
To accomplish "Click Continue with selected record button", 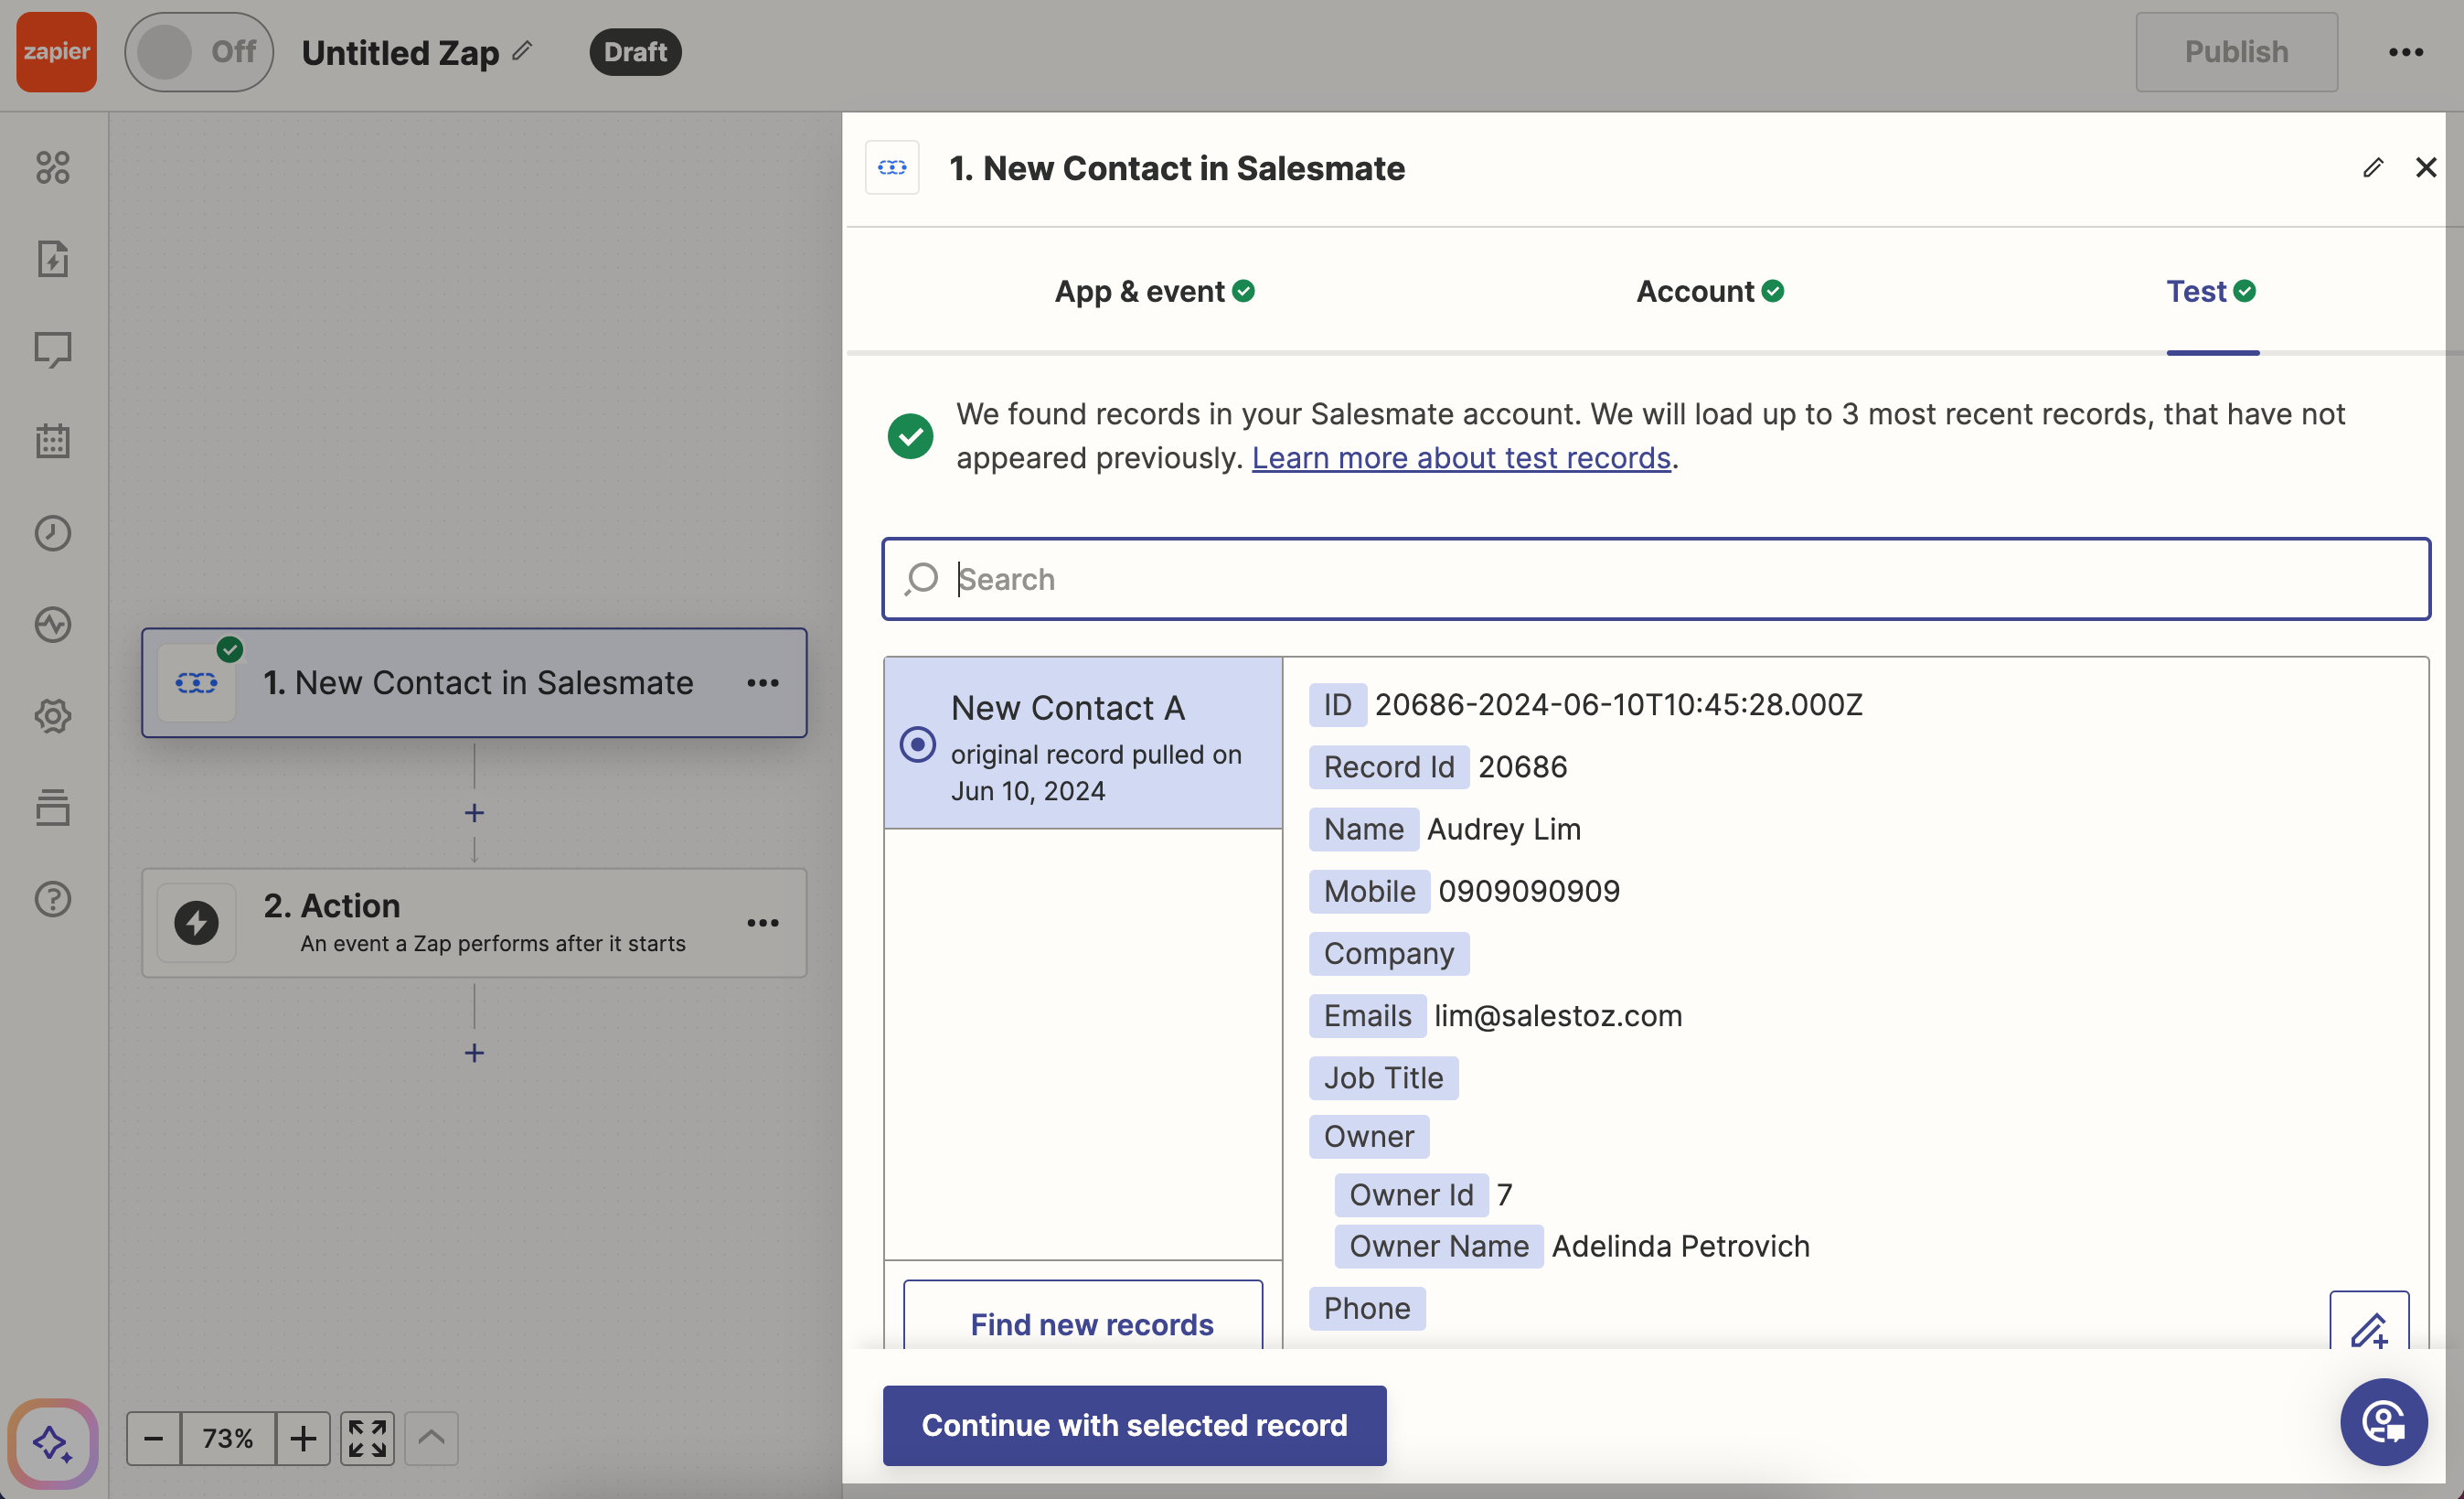I will click(x=1134, y=1425).
